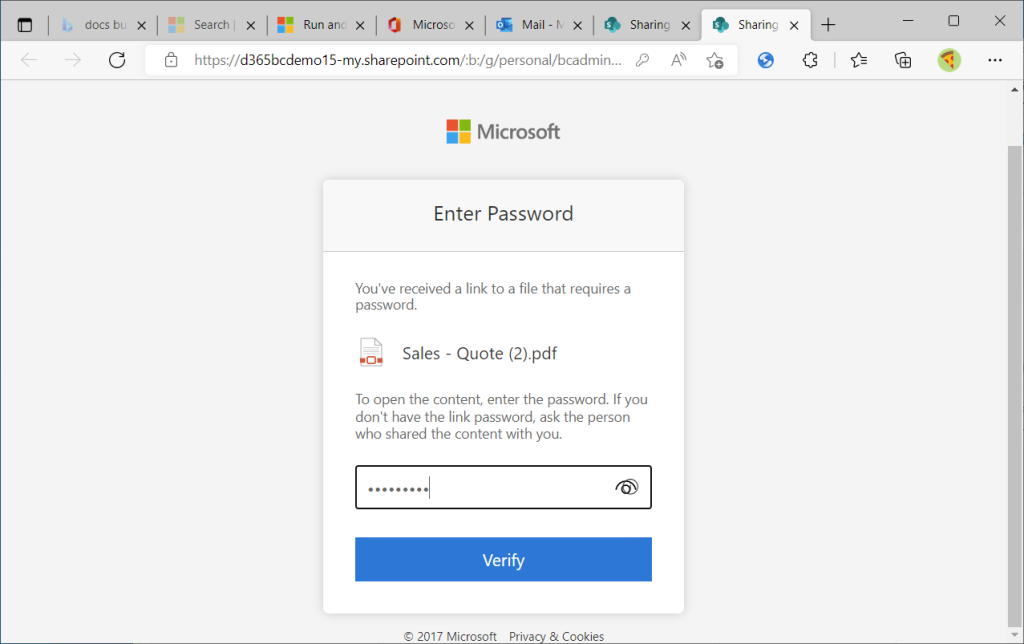Open the Favorites list icon

point(858,60)
